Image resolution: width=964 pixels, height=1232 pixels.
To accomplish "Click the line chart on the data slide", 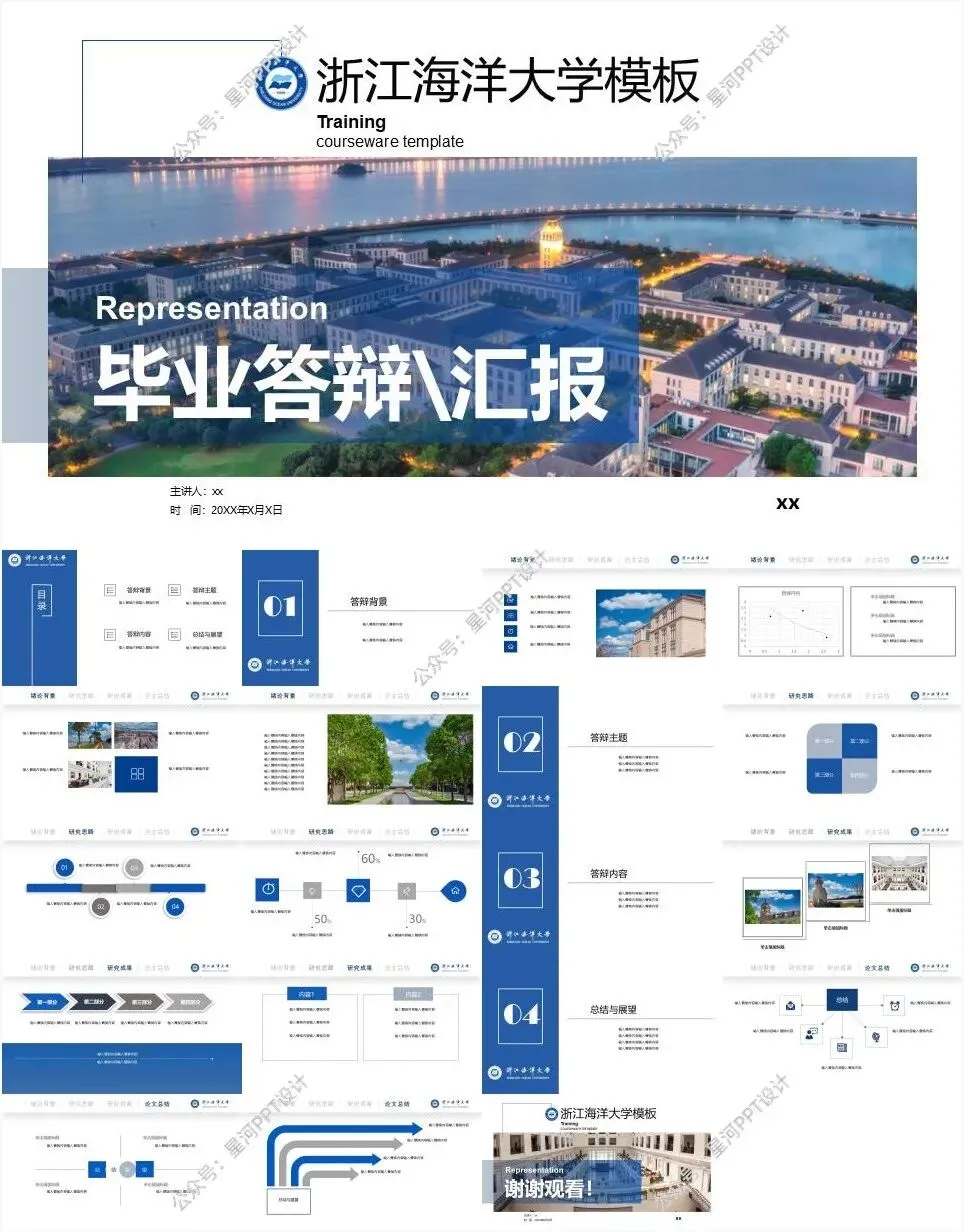I will [791, 621].
